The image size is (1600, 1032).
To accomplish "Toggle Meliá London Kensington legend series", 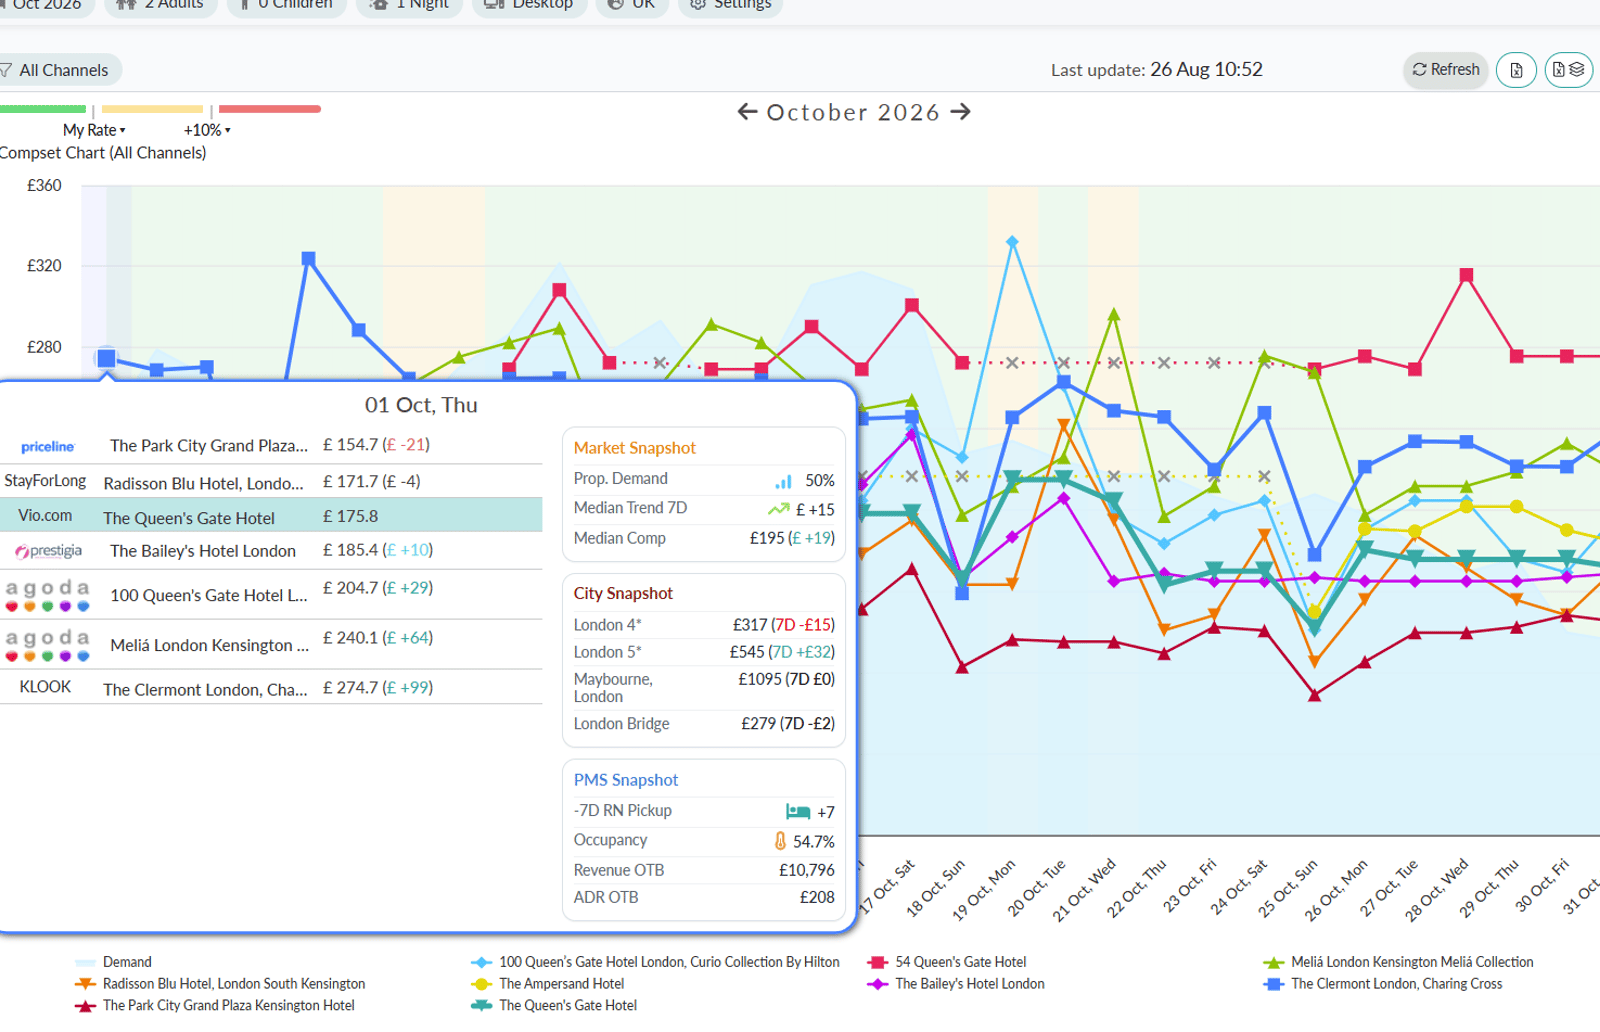I will tap(1398, 962).
